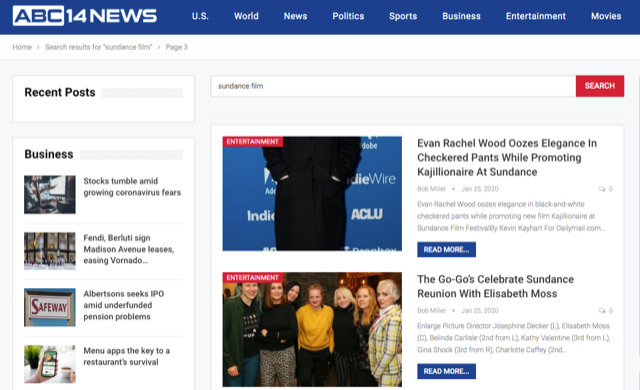Click author Bob Miller on The Go-Go's article
The height and width of the screenshot is (390, 640).
click(x=431, y=310)
